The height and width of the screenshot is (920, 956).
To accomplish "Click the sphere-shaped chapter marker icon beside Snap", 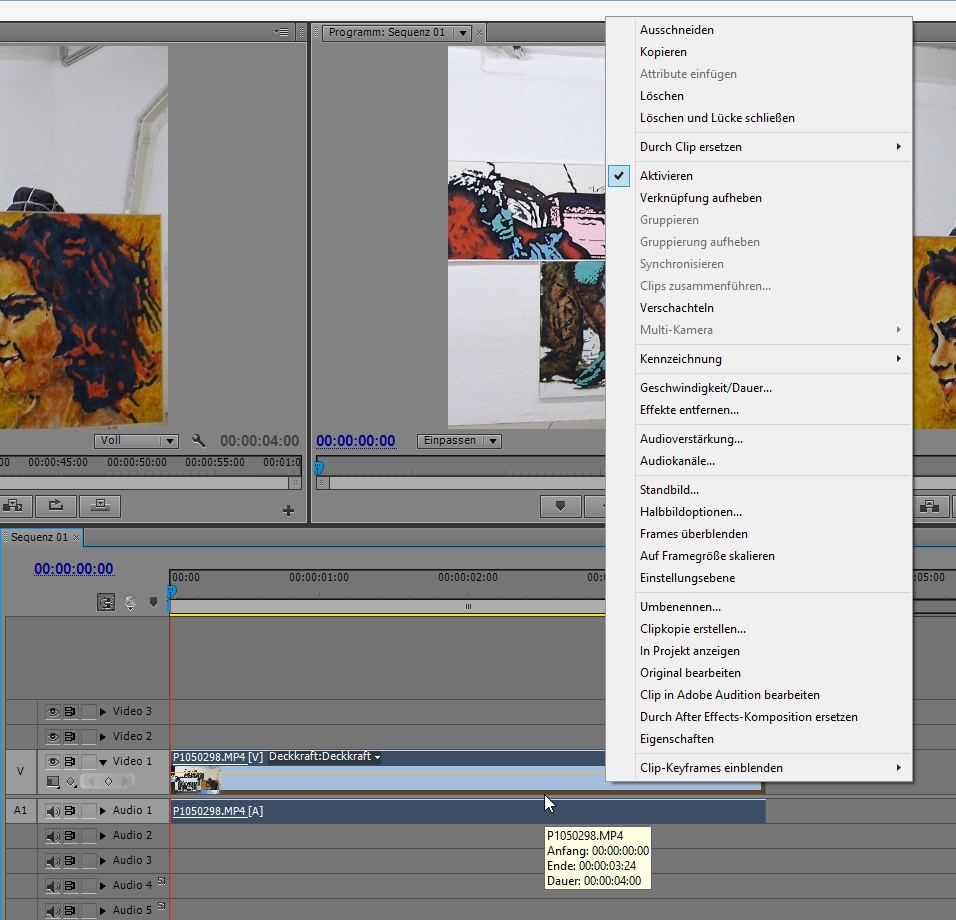I will (x=130, y=602).
